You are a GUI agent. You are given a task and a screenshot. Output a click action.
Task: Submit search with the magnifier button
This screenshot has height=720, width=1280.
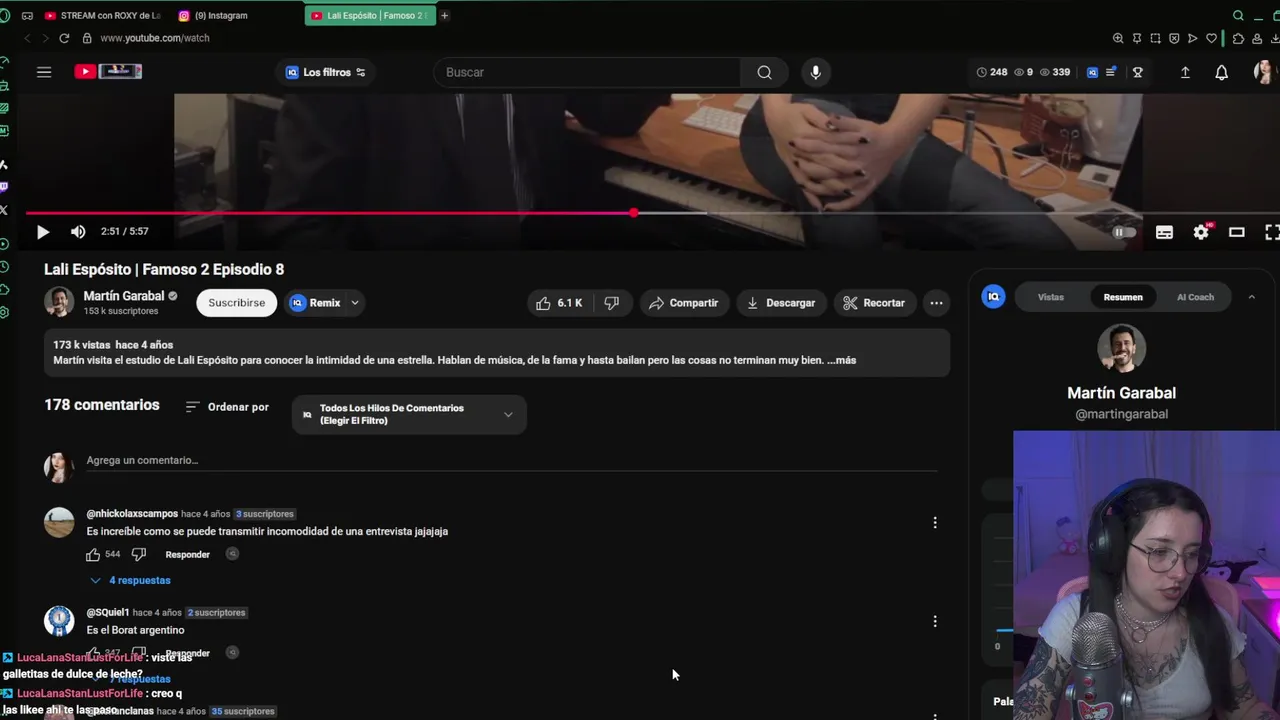pos(764,72)
